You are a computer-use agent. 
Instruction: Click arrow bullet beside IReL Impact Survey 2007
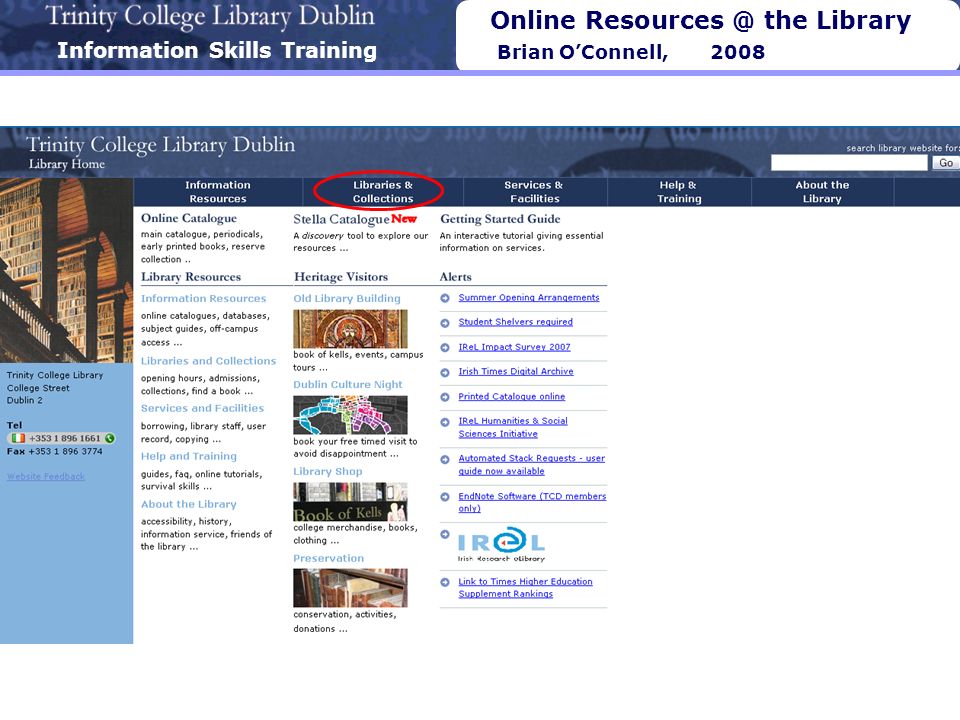(445, 348)
